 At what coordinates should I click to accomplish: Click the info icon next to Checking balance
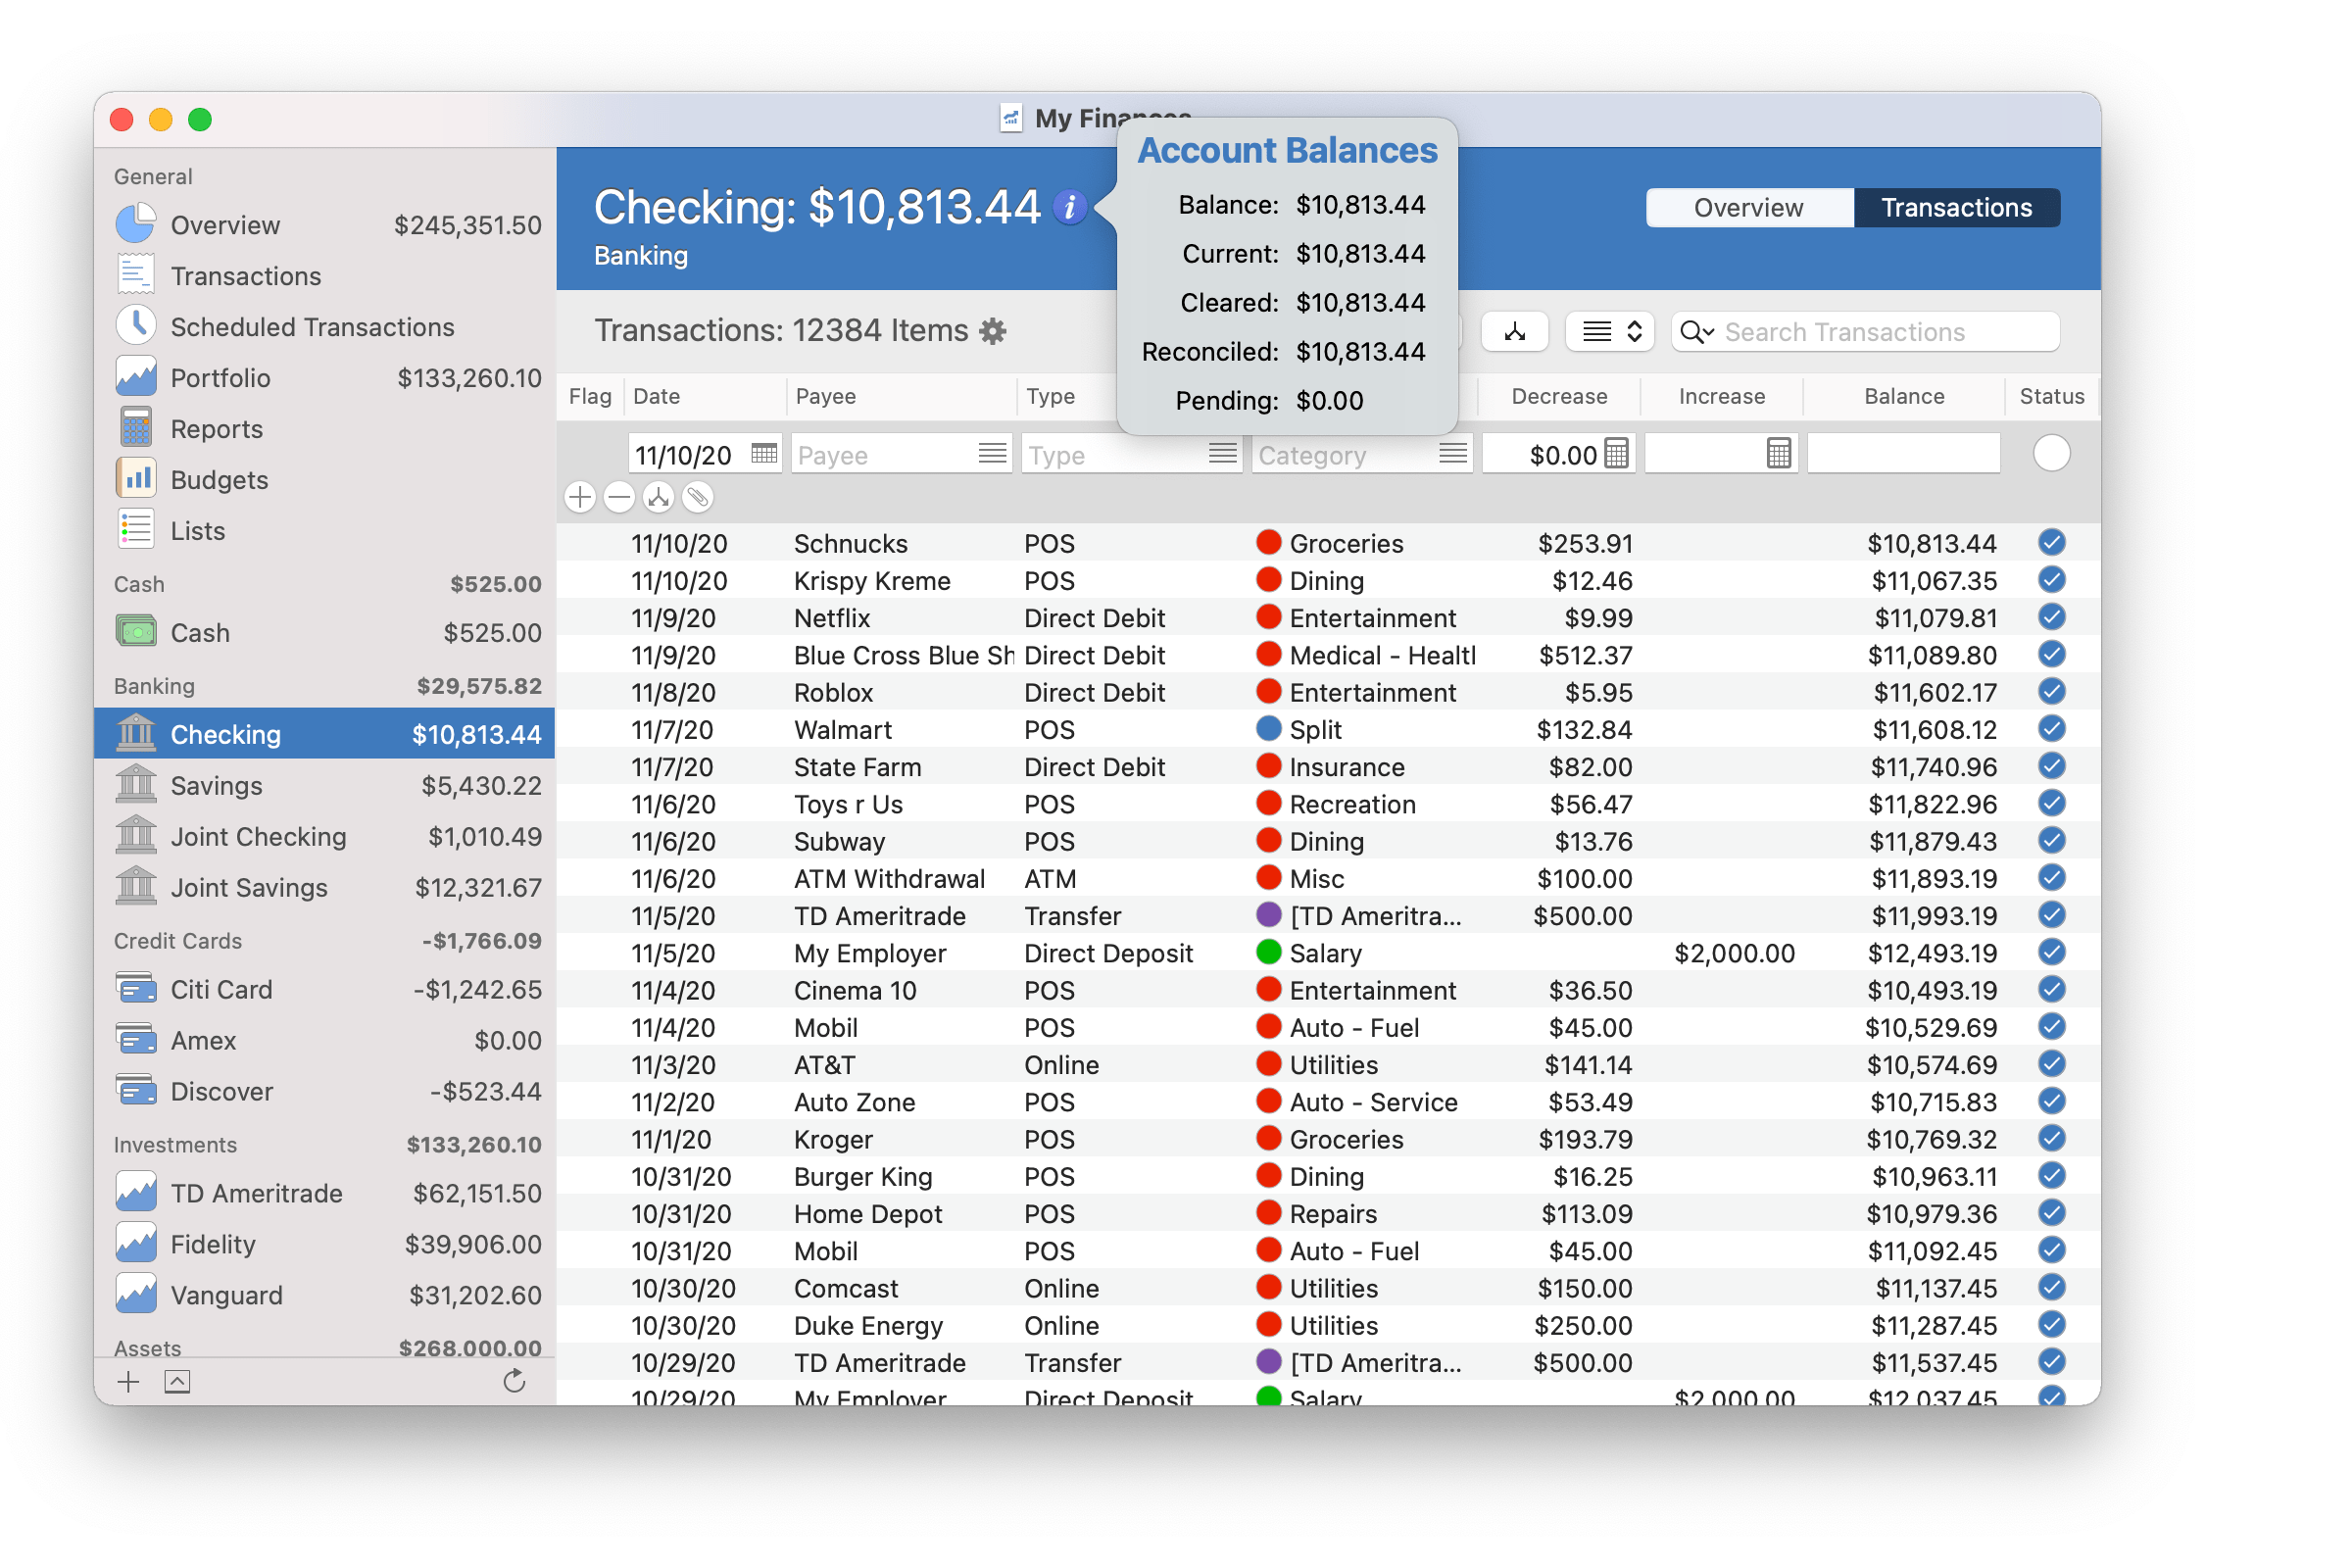[x=1072, y=208]
